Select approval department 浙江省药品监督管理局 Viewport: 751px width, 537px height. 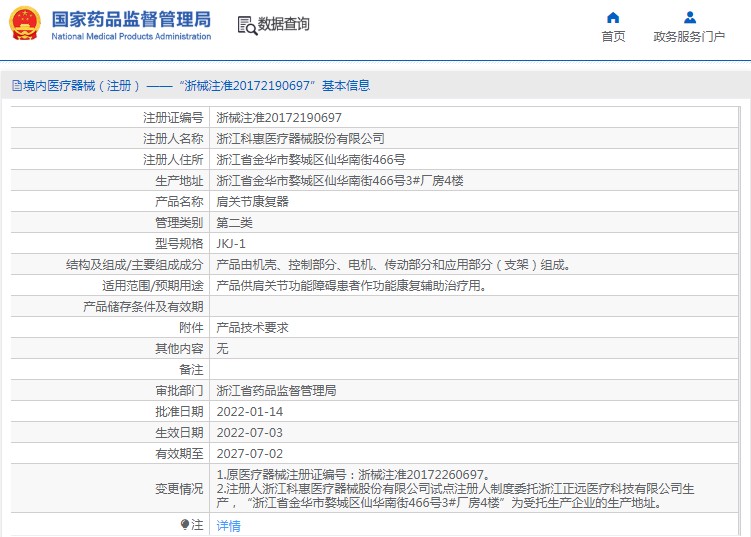pos(276,391)
